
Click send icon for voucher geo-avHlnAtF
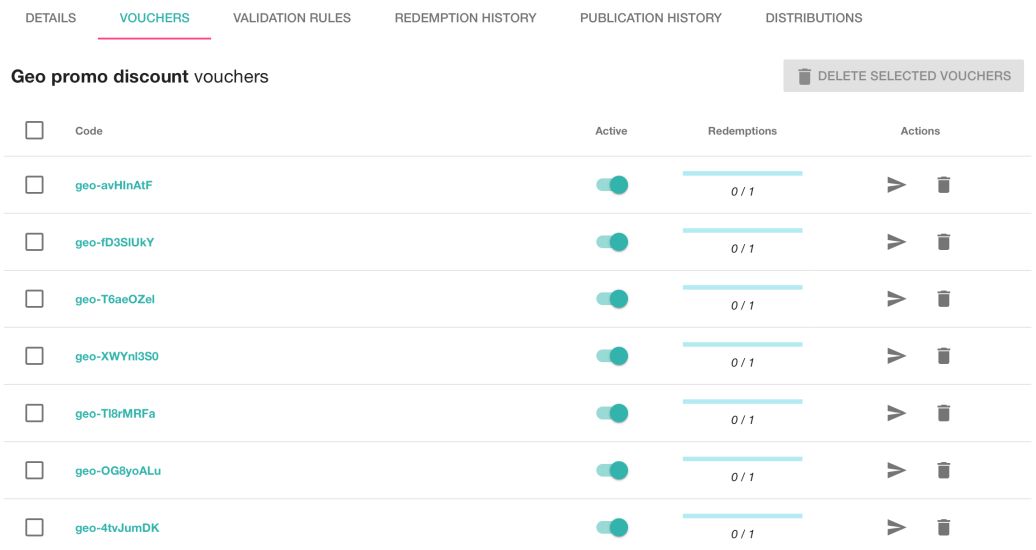coord(896,185)
